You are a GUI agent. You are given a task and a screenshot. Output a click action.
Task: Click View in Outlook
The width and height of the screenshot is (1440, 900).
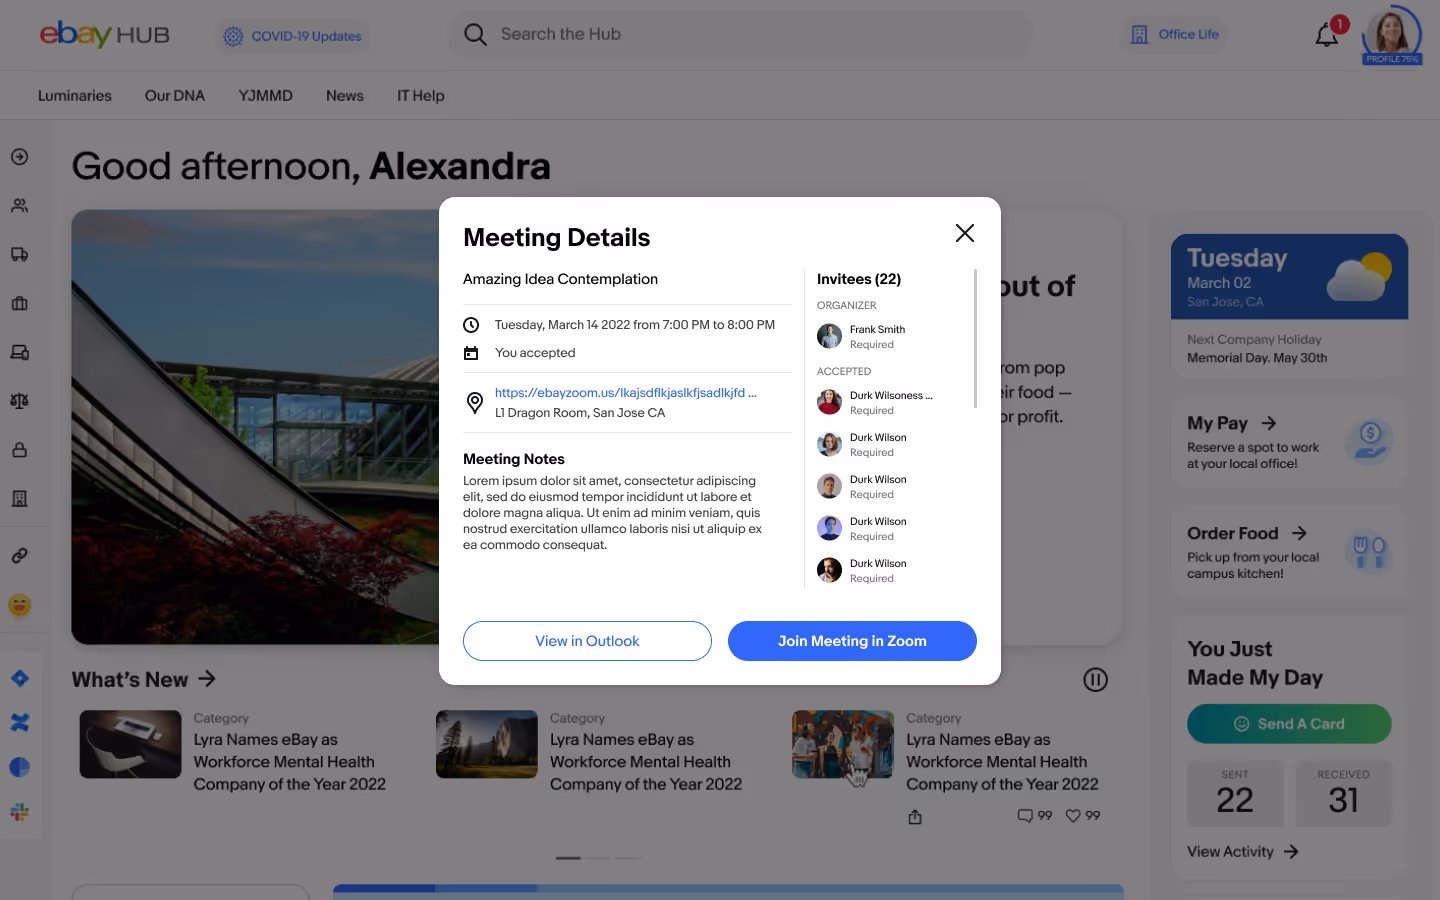(x=587, y=641)
